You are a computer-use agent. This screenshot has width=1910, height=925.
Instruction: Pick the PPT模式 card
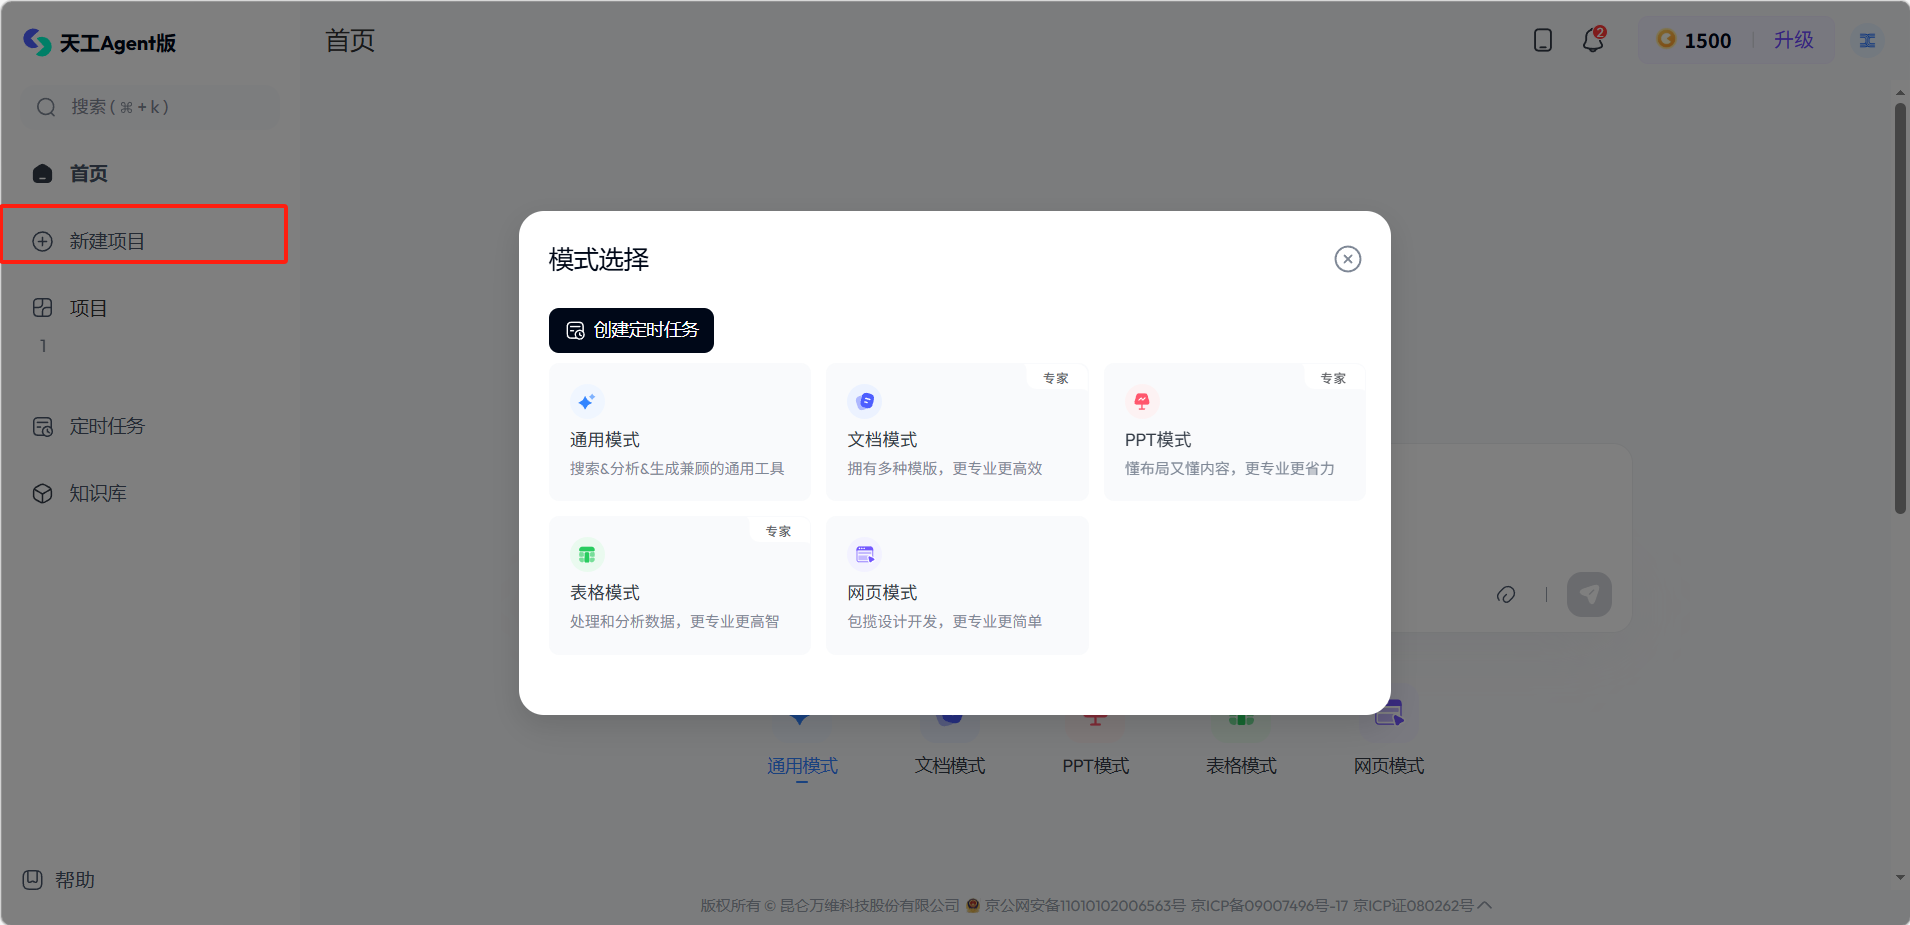pos(1234,432)
